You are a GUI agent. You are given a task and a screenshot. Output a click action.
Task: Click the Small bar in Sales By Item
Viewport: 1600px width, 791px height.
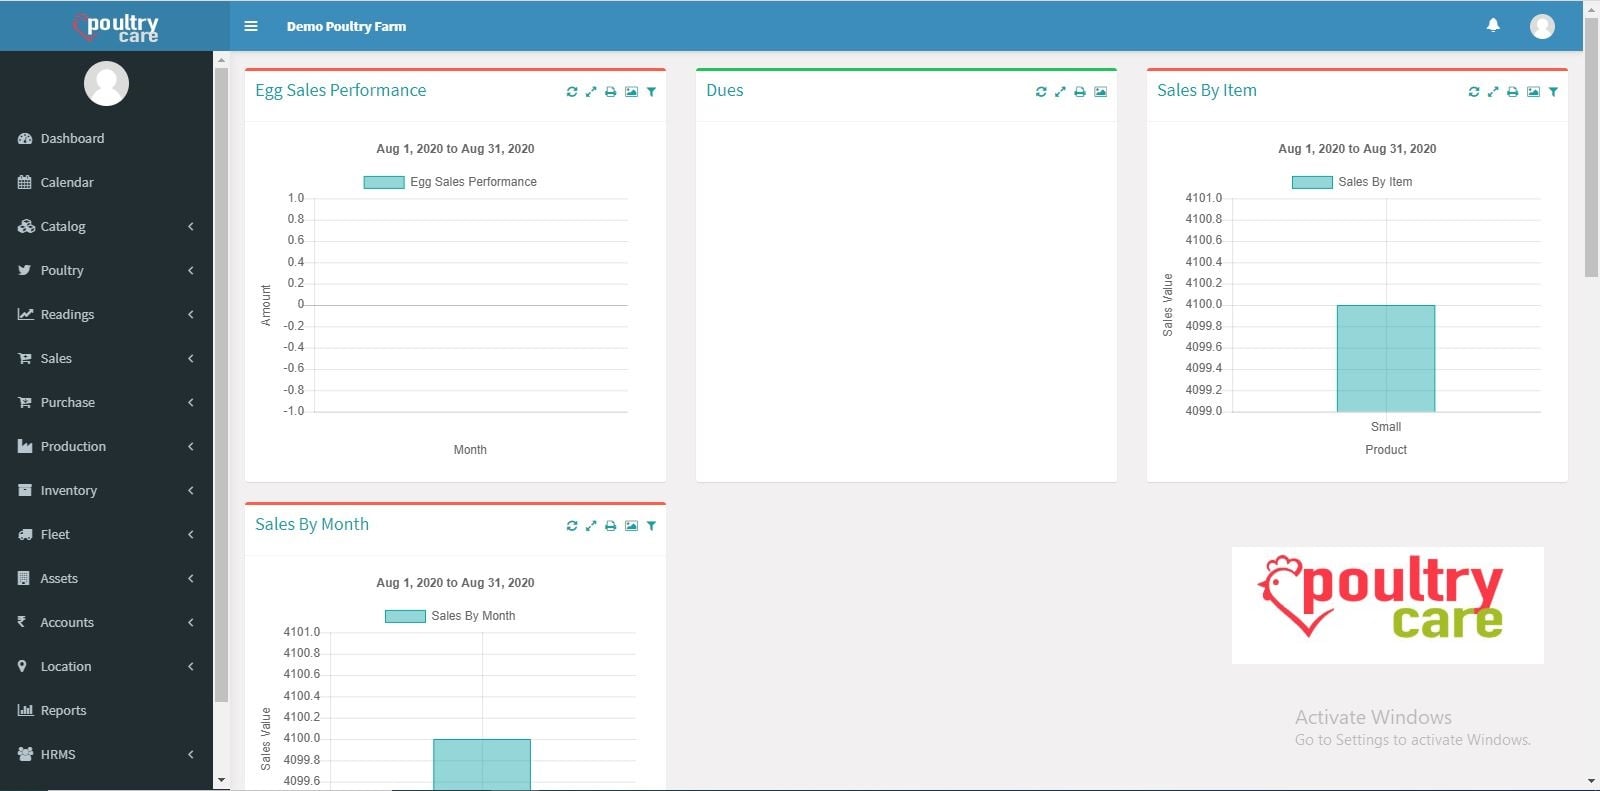tap(1385, 358)
